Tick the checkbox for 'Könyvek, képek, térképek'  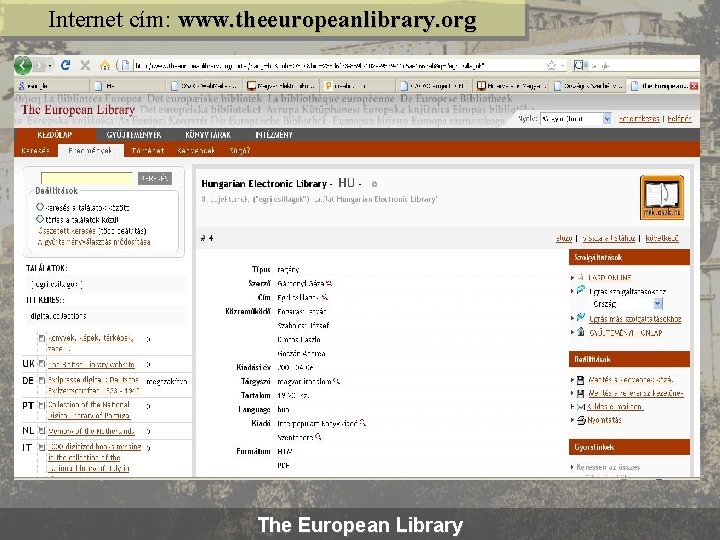pos(42,338)
